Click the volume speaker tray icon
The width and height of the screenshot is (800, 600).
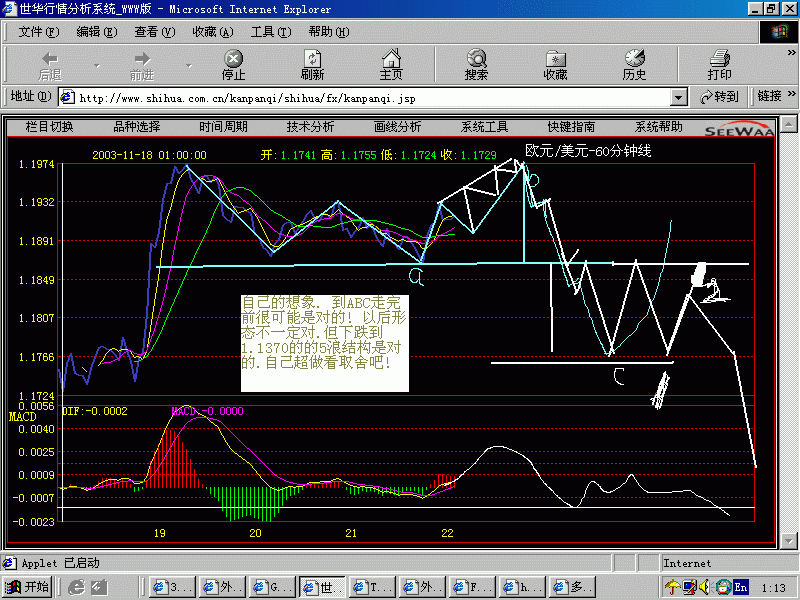(705, 587)
